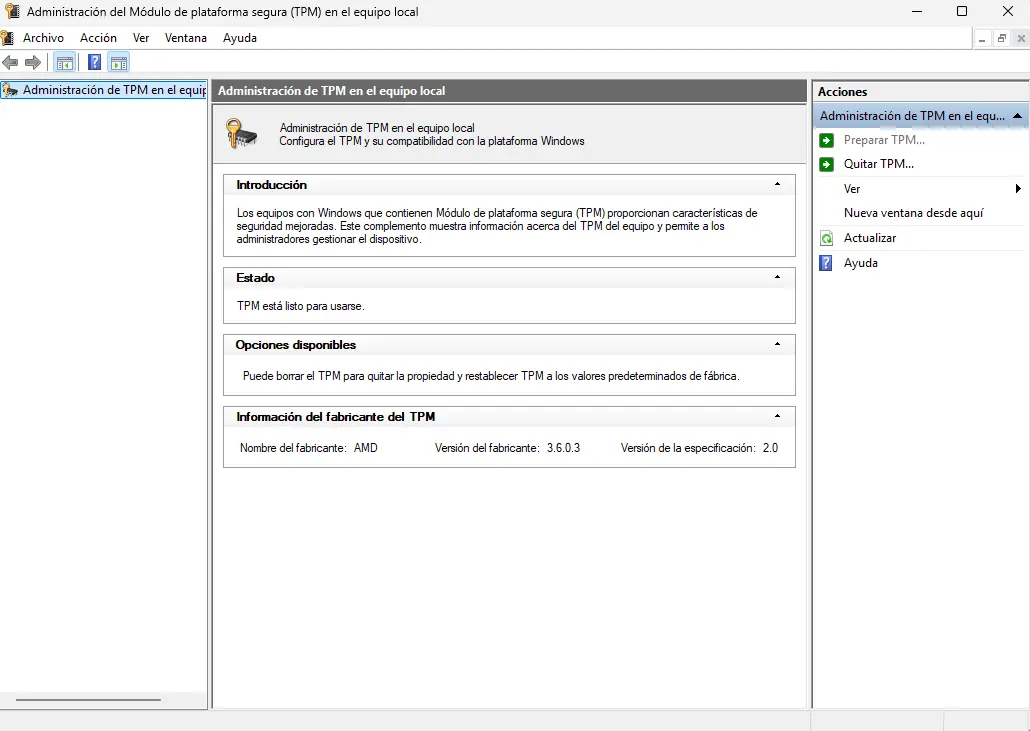Image resolution: width=1030 pixels, height=731 pixels.
Task: Collapse the Estado section
Action: point(778,277)
